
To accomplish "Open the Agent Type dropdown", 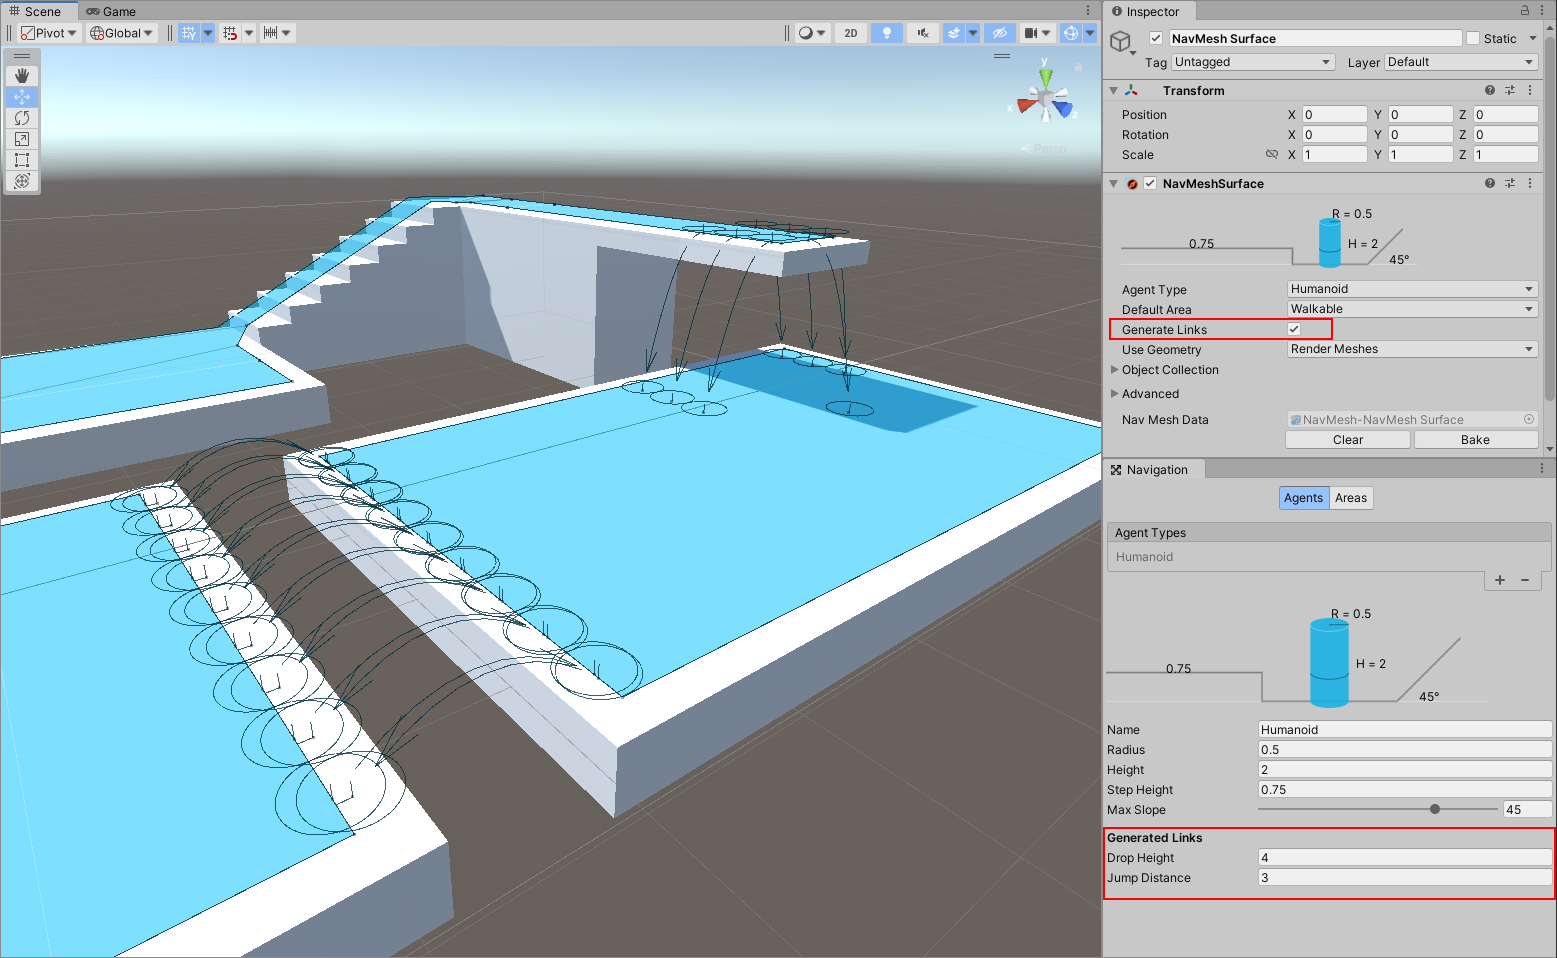I will coord(1411,289).
